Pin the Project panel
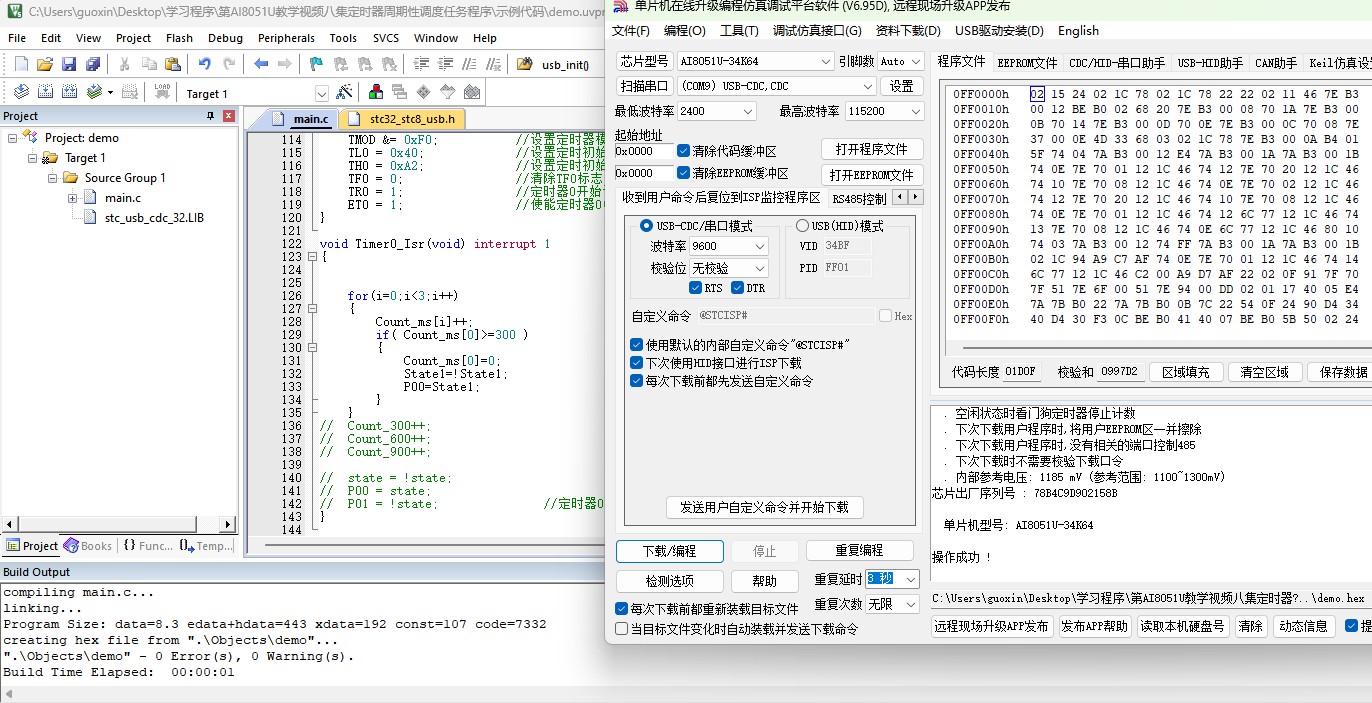The image size is (1372, 703). 210,116
